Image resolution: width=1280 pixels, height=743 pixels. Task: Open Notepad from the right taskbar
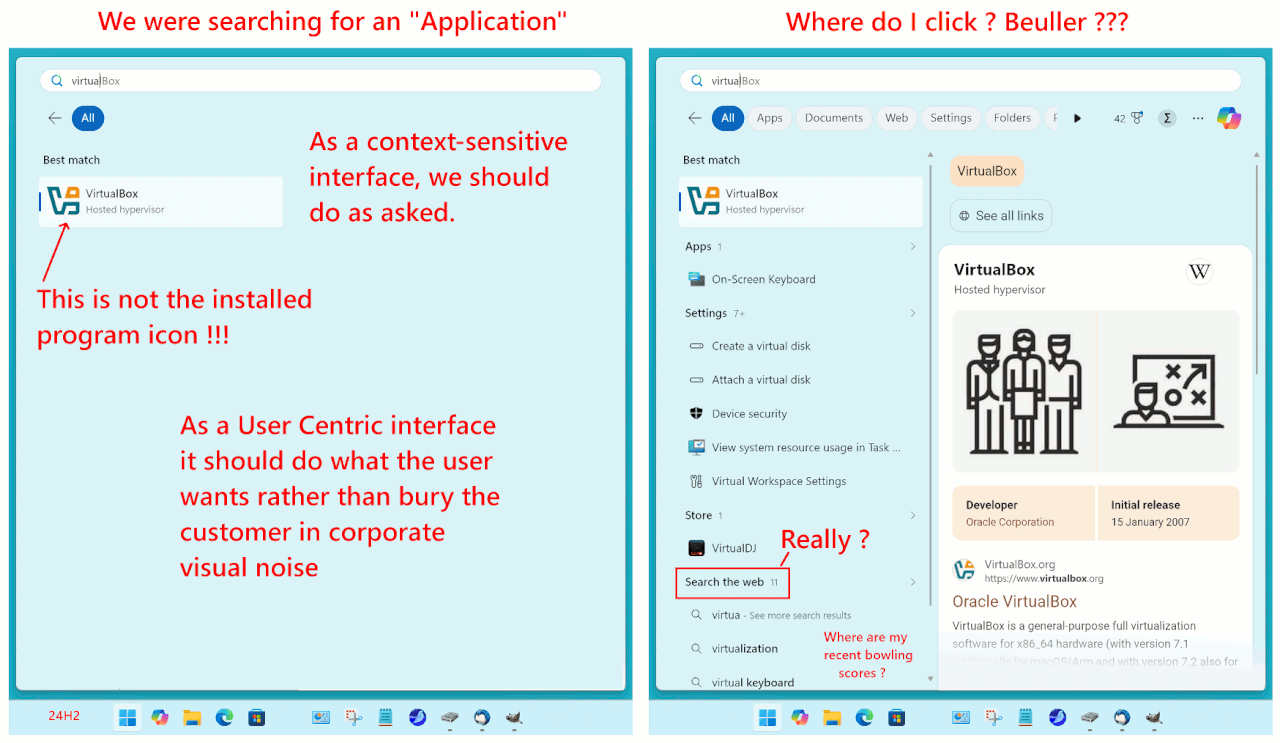pos(1025,717)
